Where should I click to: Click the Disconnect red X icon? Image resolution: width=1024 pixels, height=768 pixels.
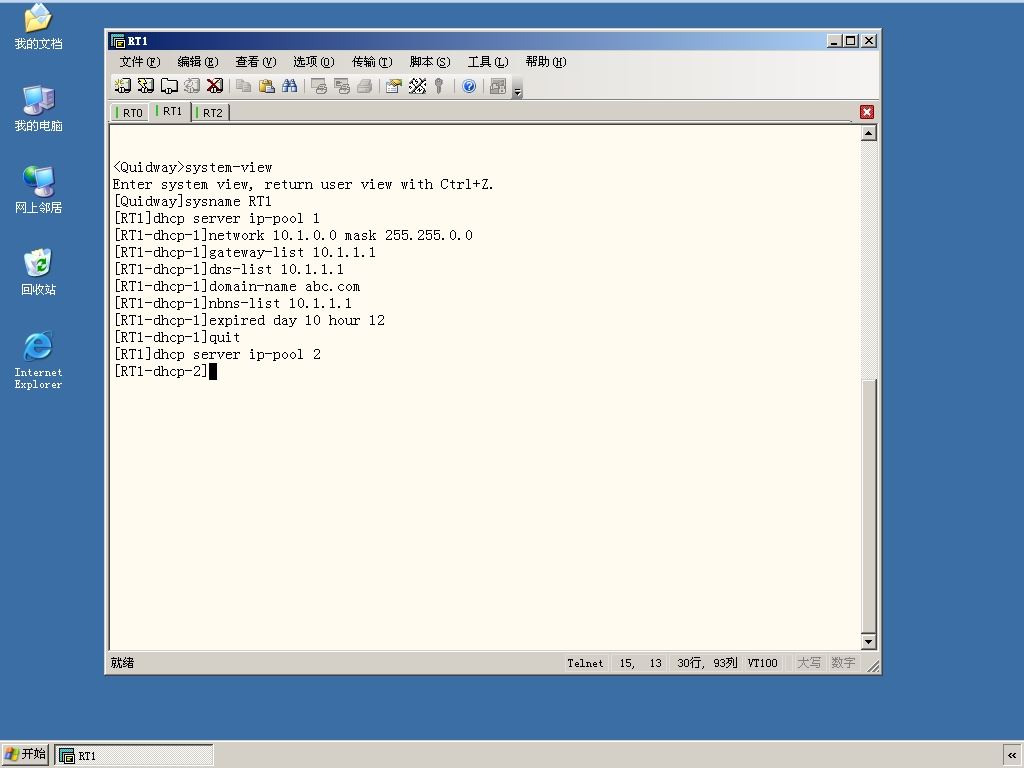tap(215, 86)
